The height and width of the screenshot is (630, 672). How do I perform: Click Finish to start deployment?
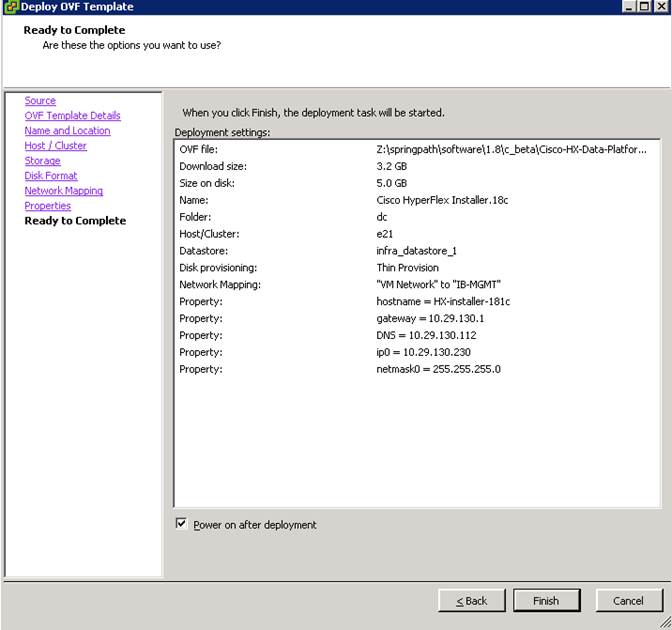coord(546,601)
